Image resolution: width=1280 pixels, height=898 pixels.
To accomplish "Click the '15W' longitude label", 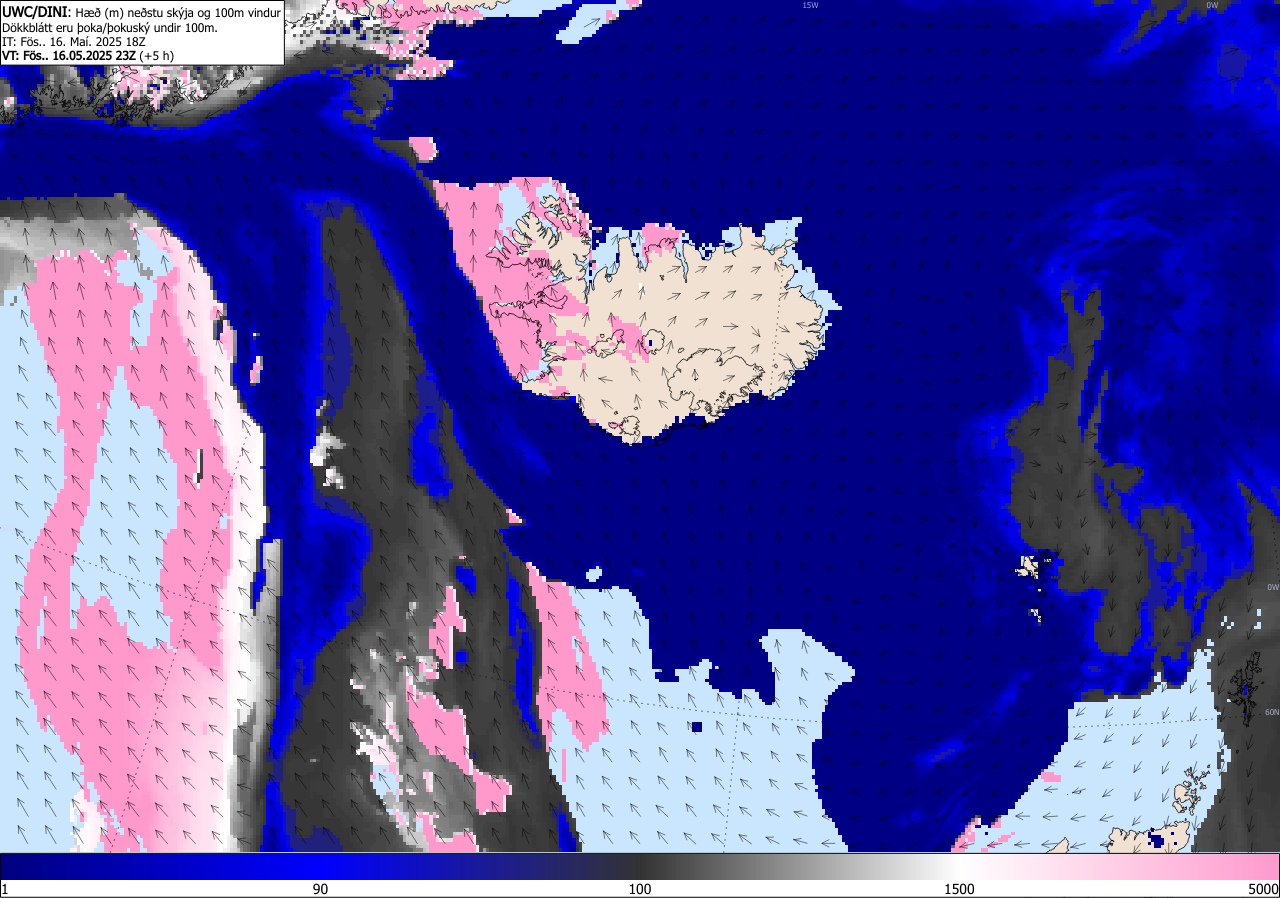I will tap(810, 5).
